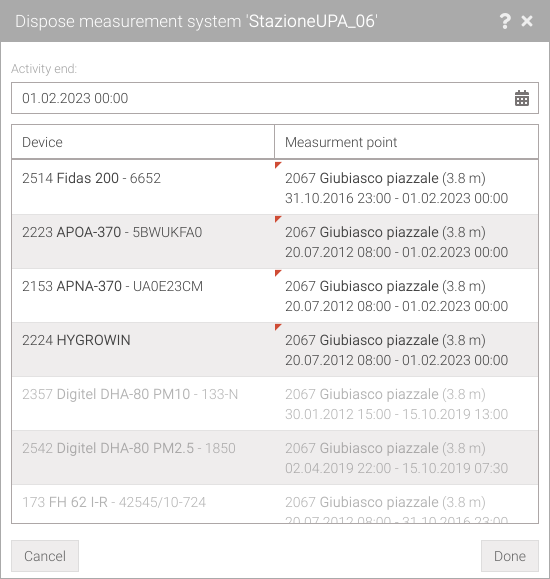The image size is (550, 579).
Task: Click red marker on APOA-370 row
Action: tap(278, 219)
